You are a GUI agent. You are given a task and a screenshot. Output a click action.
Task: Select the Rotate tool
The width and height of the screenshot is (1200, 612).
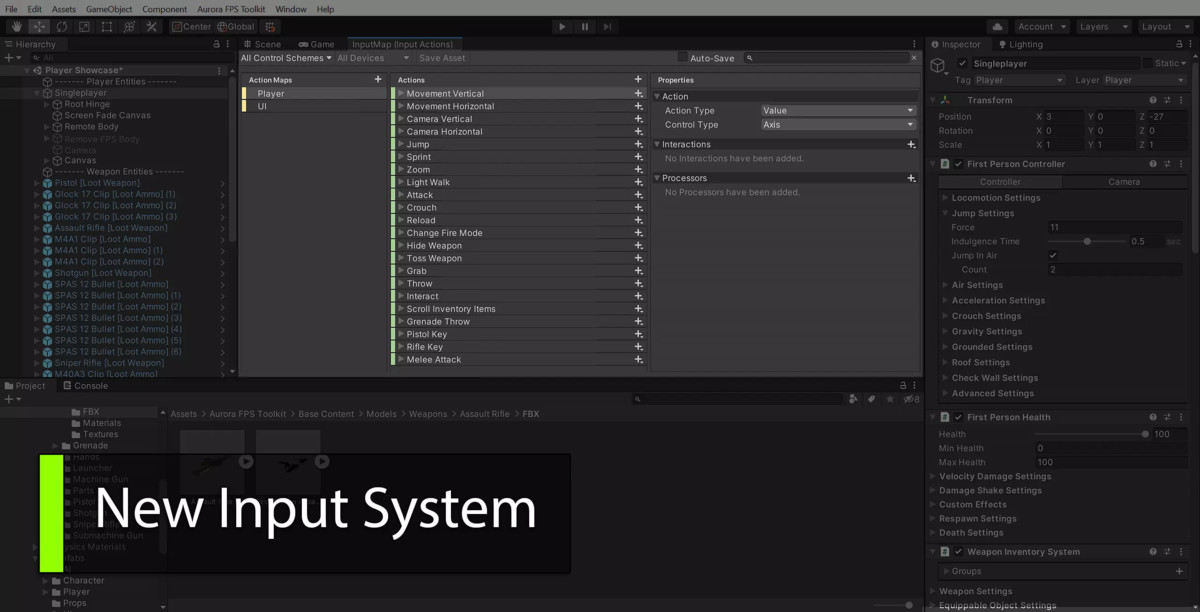pyautogui.click(x=60, y=26)
